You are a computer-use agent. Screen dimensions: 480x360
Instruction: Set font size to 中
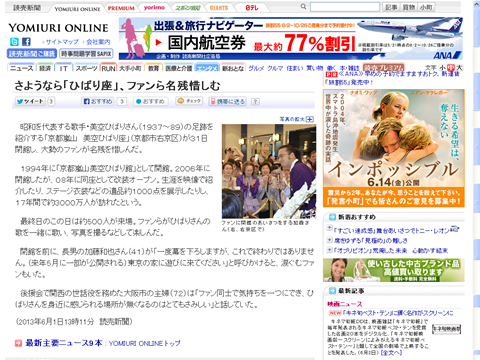[x=451, y=68]
